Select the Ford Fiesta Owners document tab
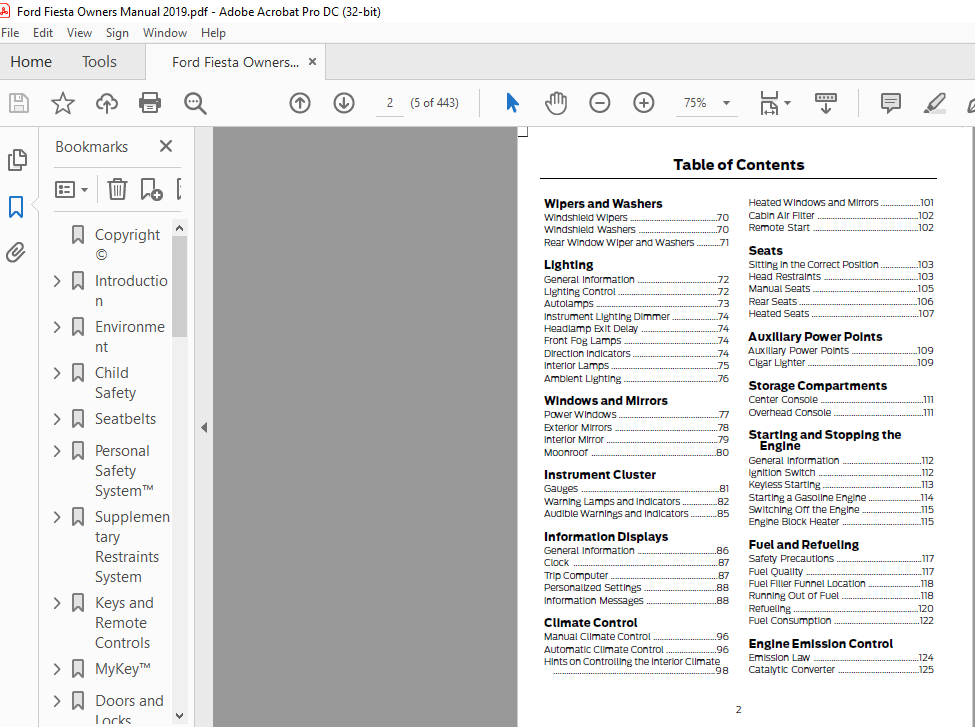 point(235,62)
